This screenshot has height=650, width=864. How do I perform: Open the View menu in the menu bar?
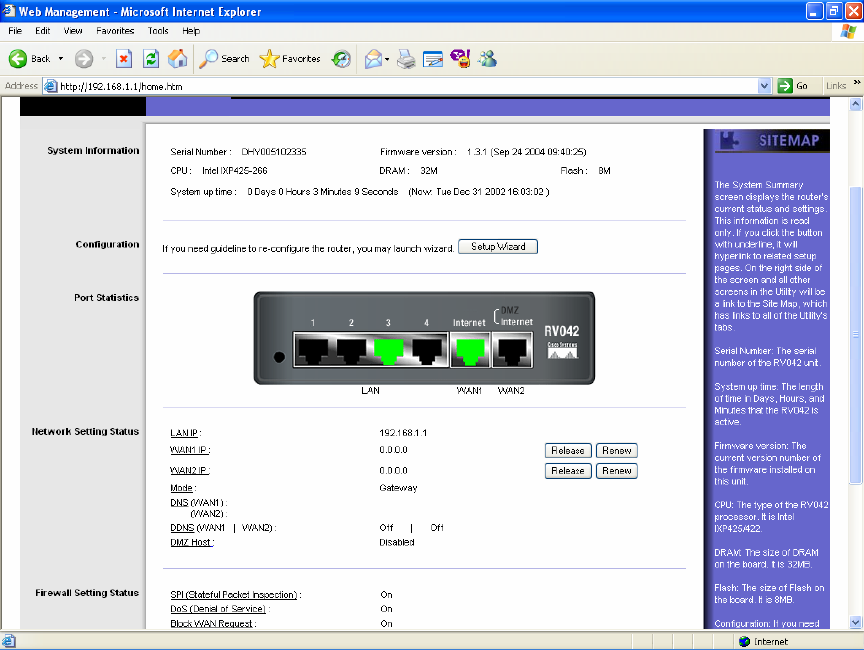(72, 31)
